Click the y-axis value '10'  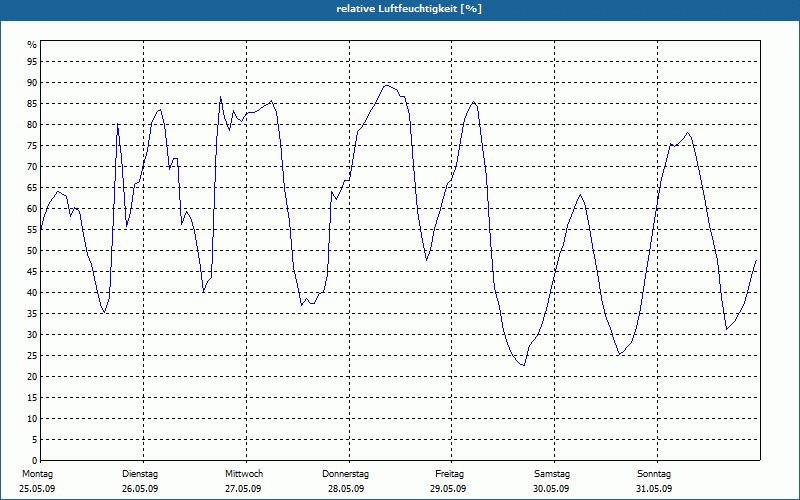[32, 419]
